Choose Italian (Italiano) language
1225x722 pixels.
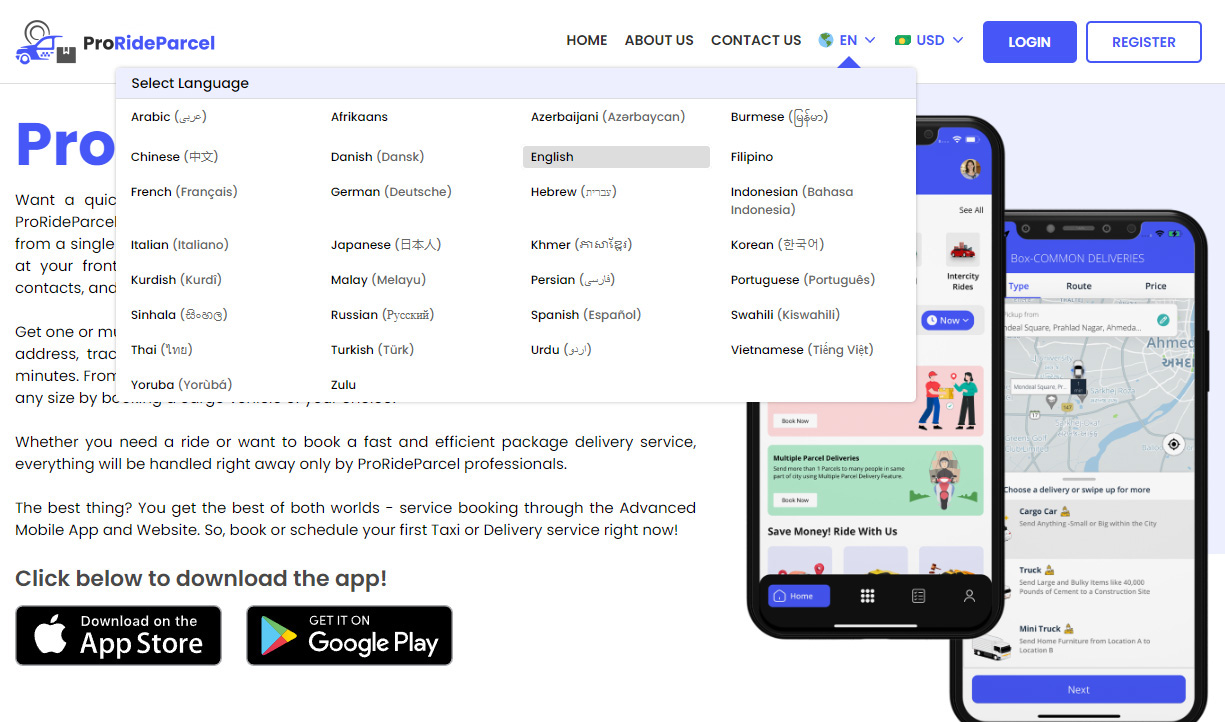click(180, 245)
